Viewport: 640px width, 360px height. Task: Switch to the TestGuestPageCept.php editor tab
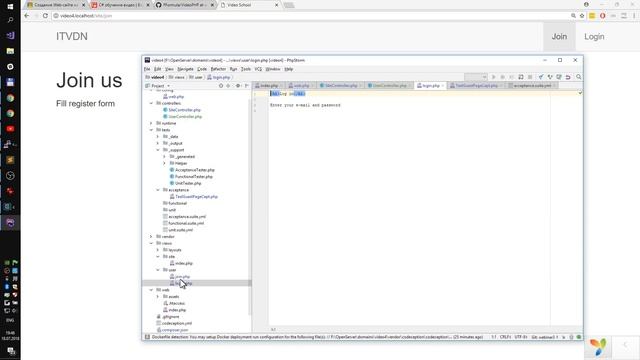click(x=476, y=85)
